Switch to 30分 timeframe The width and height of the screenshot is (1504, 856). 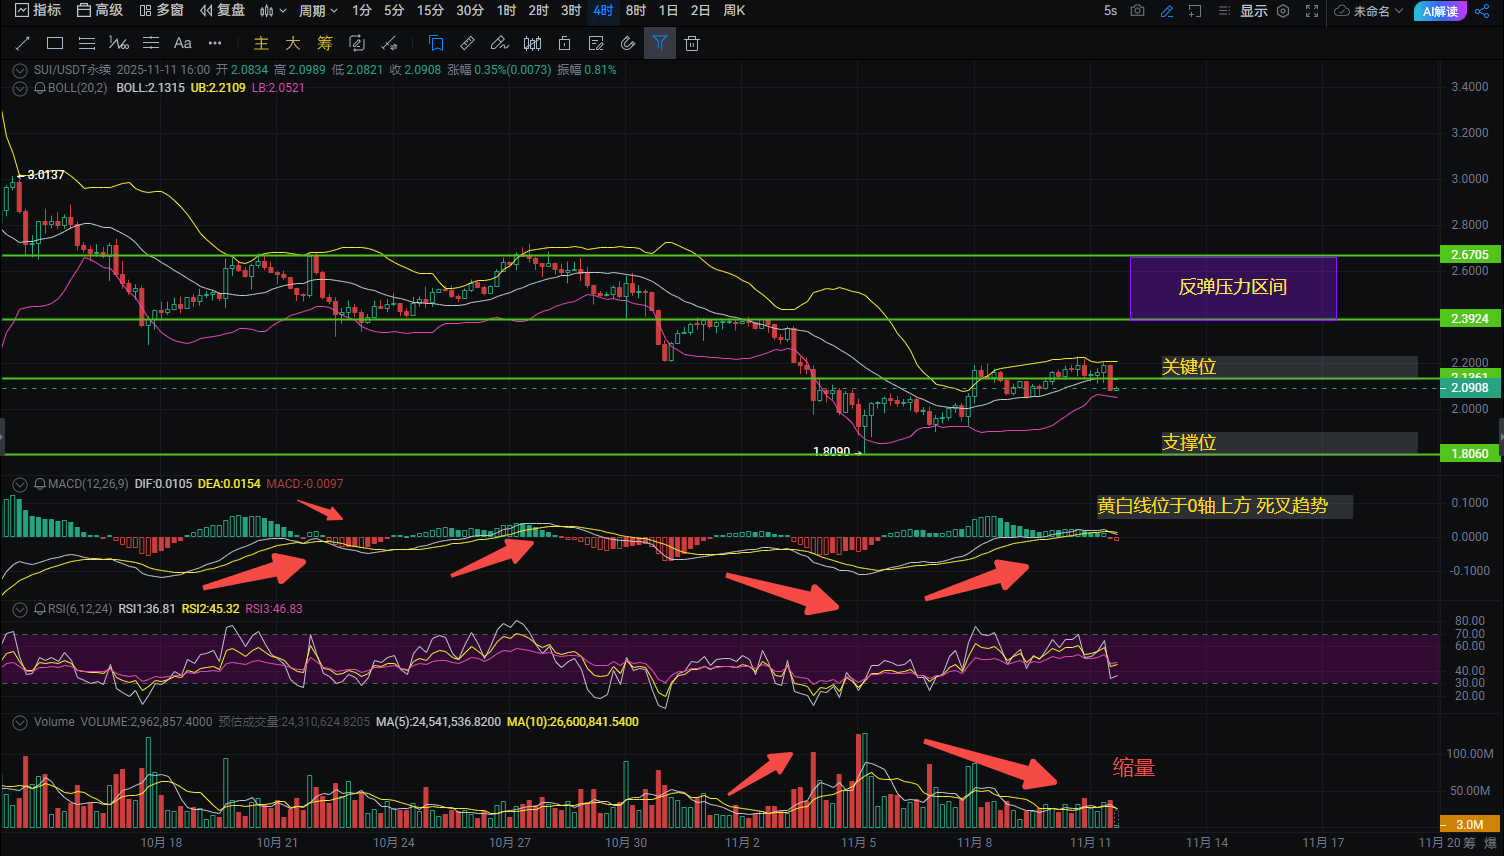pyautogui.click(x=470, y=10)
